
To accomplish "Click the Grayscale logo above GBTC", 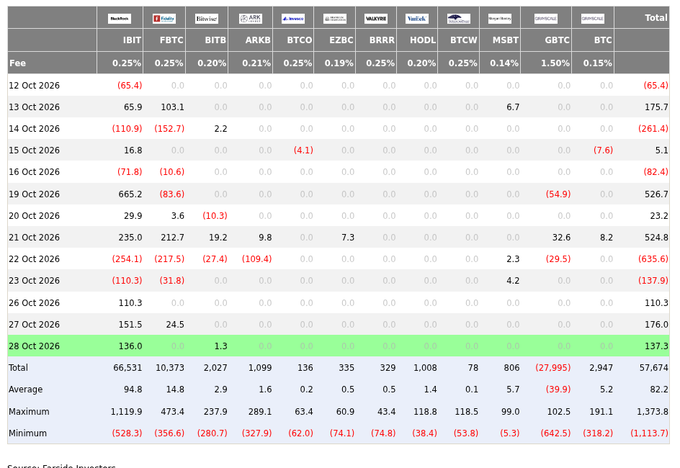I will 546,19.
